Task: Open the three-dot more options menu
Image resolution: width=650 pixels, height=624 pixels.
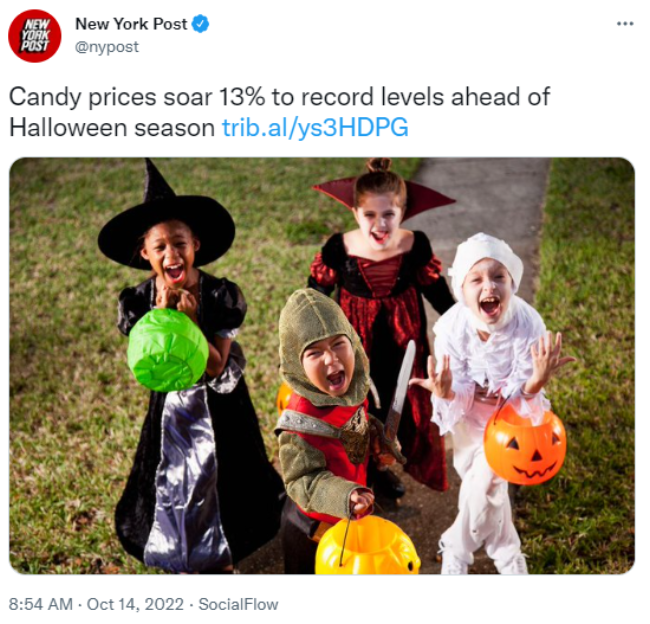Action: click(x=625, y=24)
